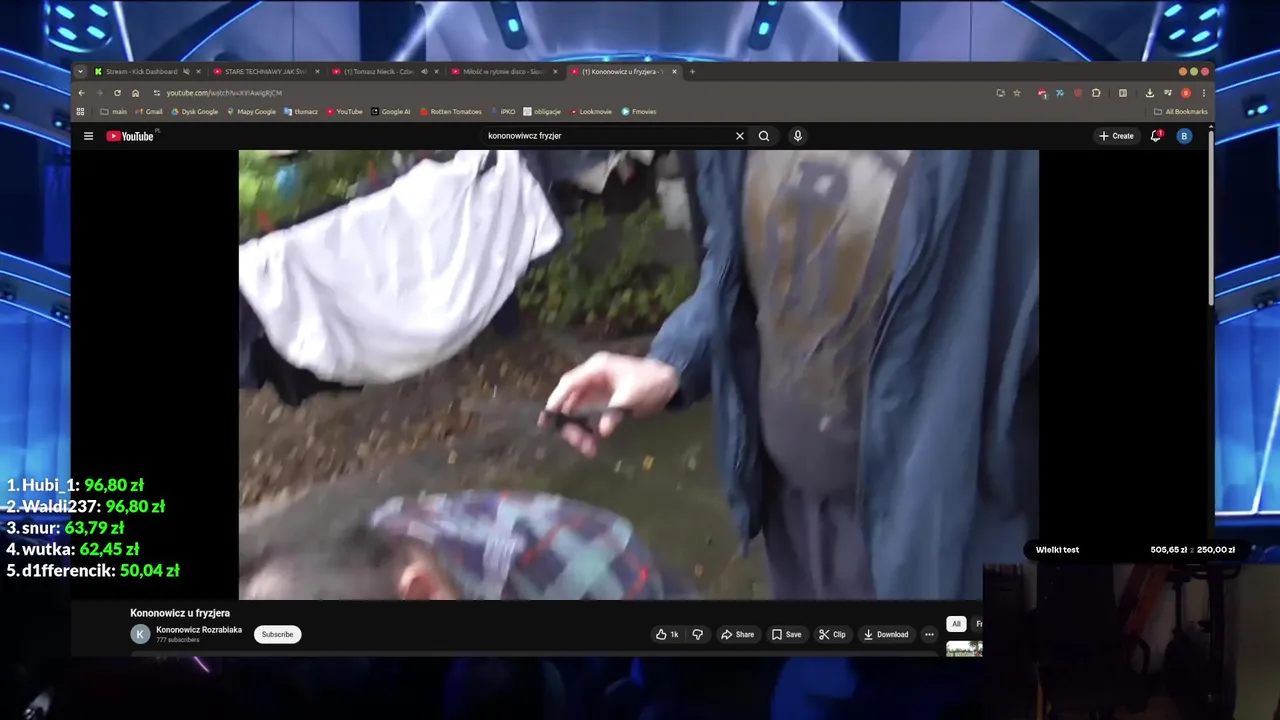Open the Fmovies bookmark
1280x720 pixels.
[x=639, y=112]
